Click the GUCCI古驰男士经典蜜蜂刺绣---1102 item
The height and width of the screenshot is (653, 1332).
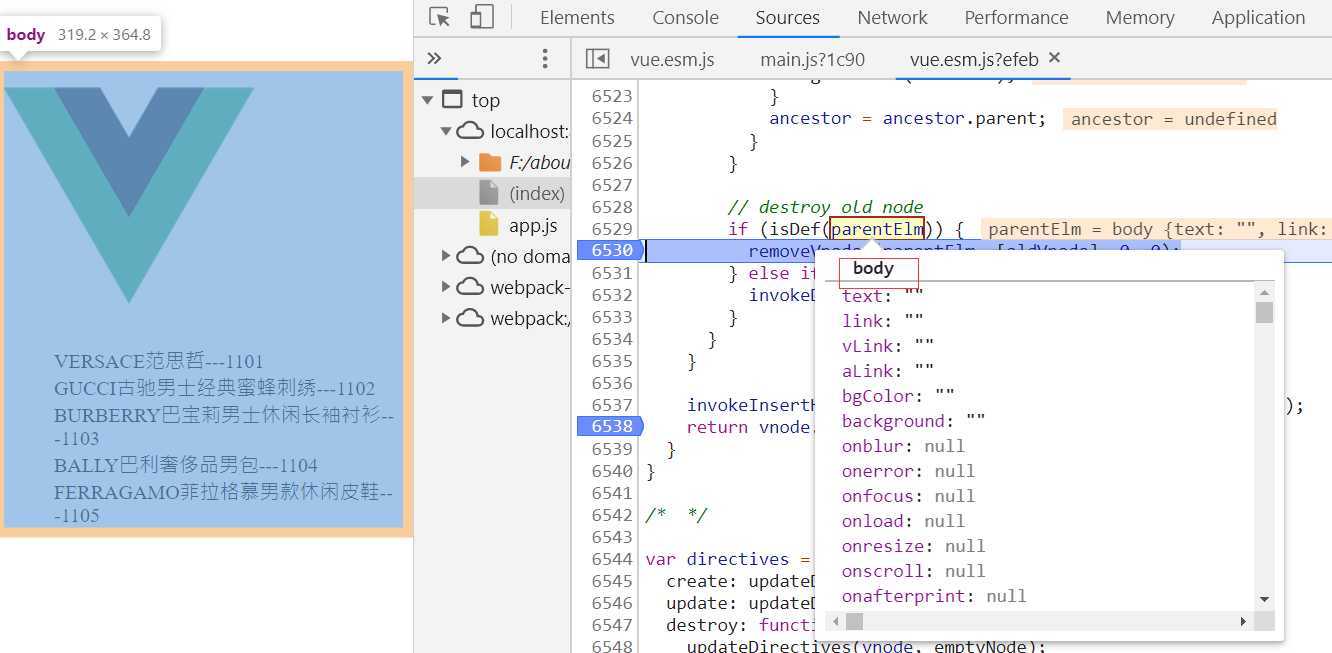(215, 388)
